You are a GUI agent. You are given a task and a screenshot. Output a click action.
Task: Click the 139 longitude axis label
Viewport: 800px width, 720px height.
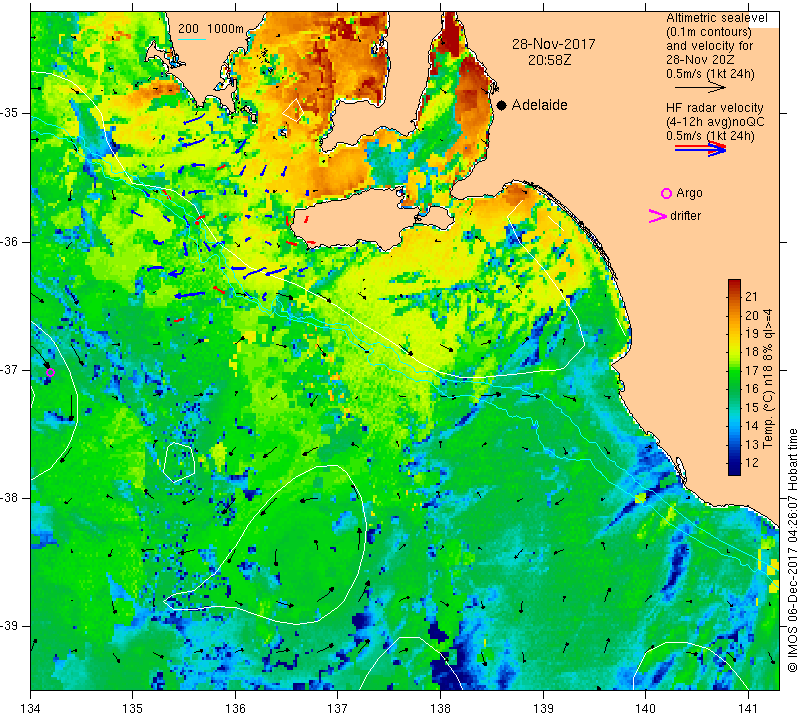coord(543,708)
